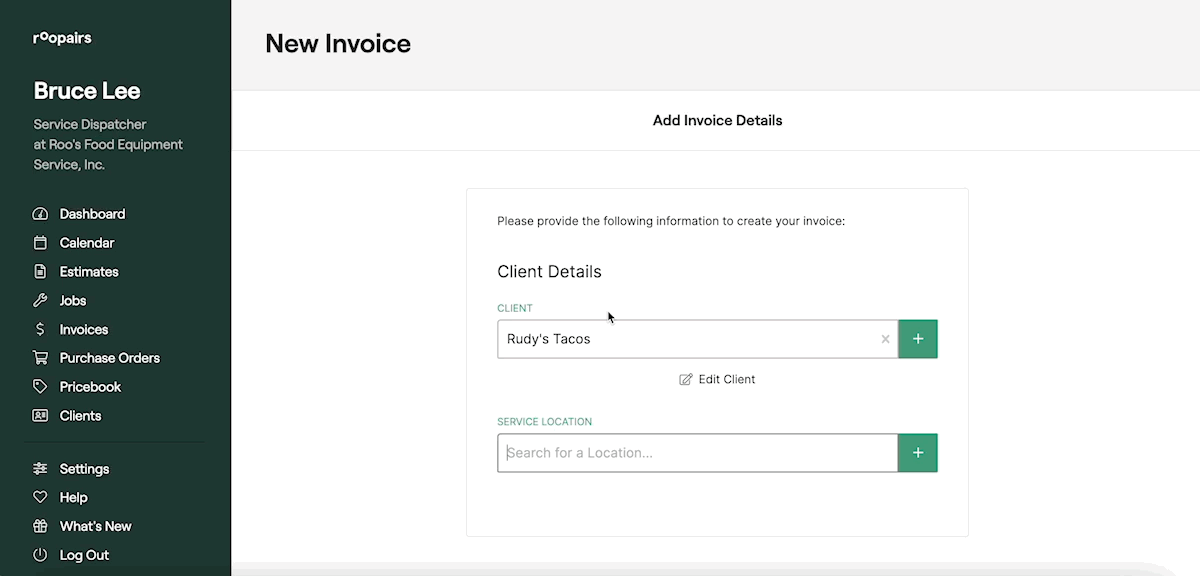Click the Dashboard gauge icon
Screen dimensions: 1200x576
[40, 214]
